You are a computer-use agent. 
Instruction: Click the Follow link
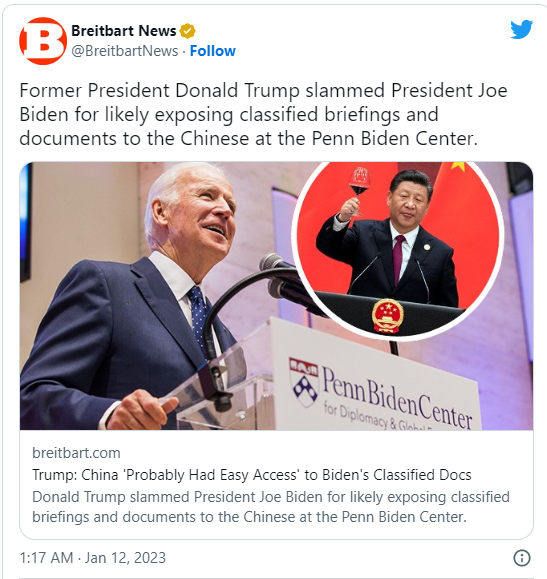[212, 51]
